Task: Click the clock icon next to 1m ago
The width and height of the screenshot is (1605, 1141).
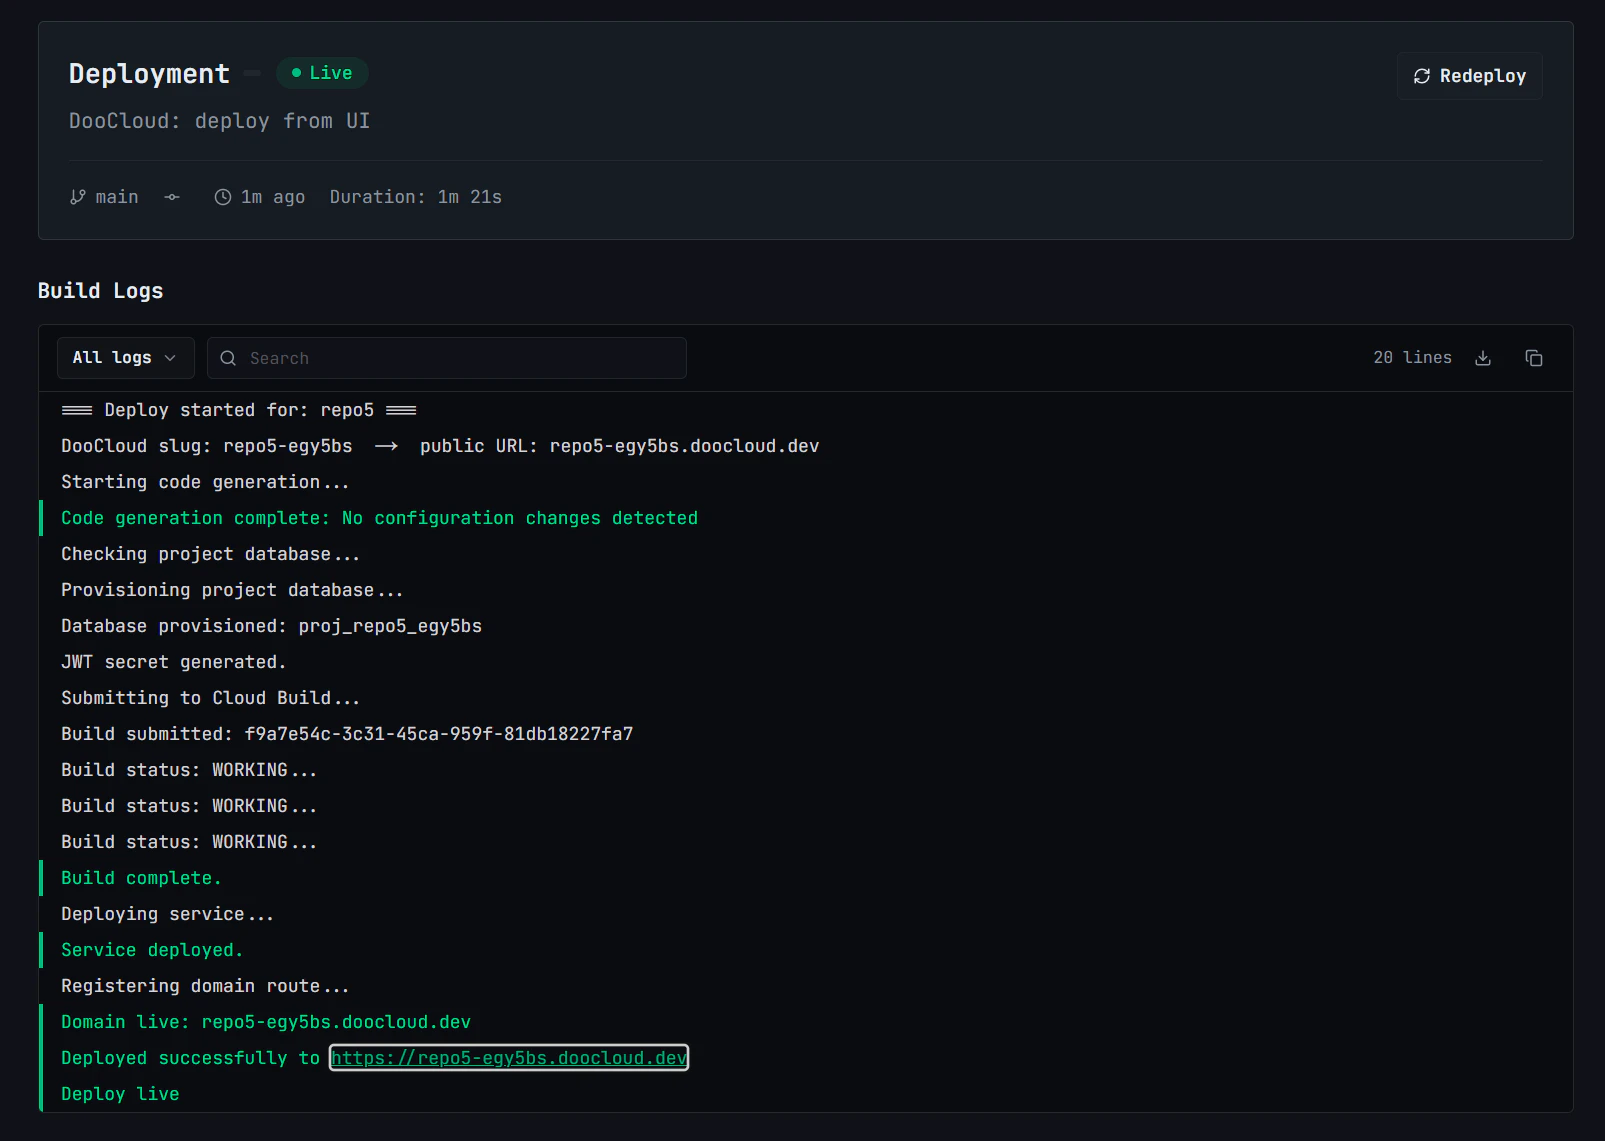Action: pos(222,196)
